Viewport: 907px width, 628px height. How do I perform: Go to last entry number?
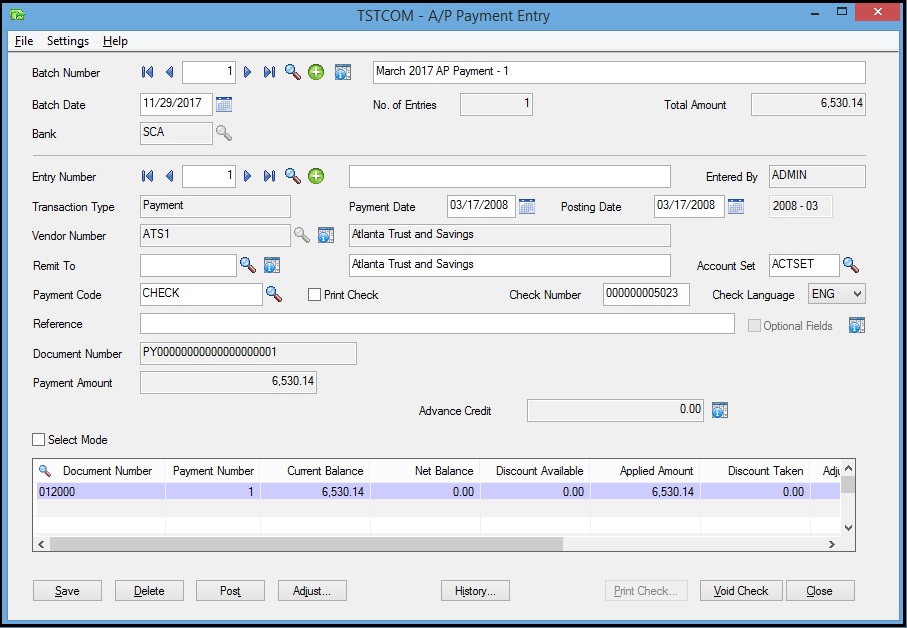269,176
